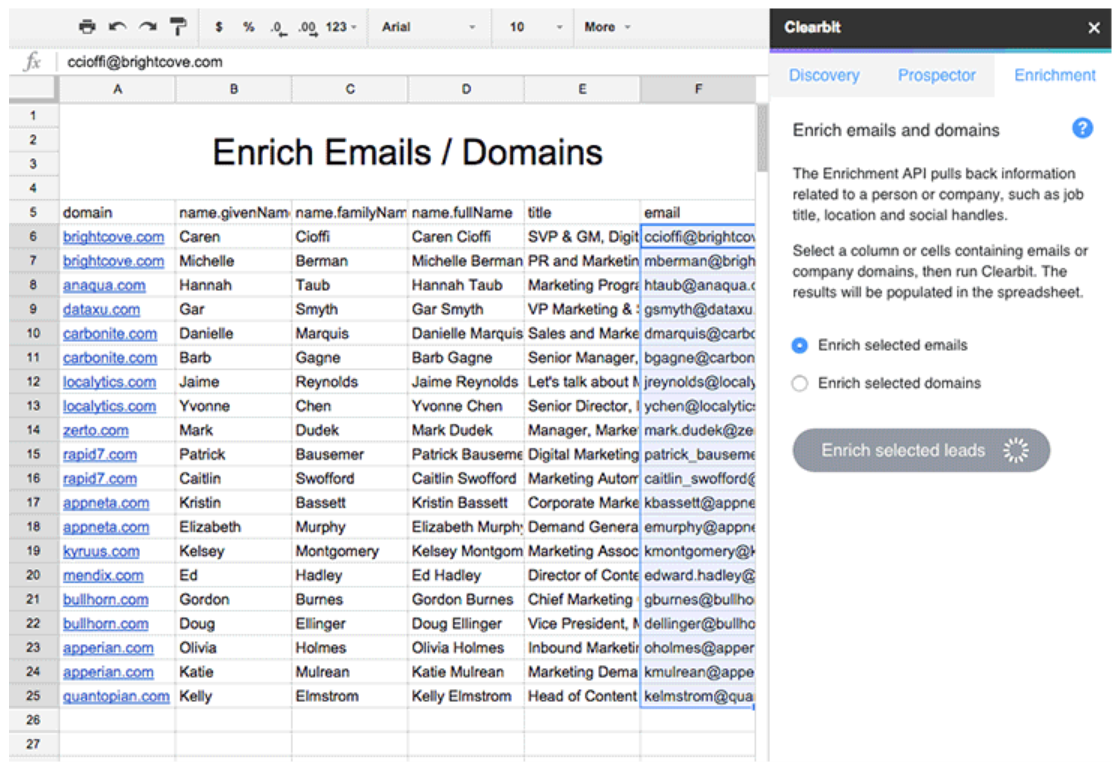
Task: Select Enrich selected domains radio option
Action: click(x=799, y=384)
